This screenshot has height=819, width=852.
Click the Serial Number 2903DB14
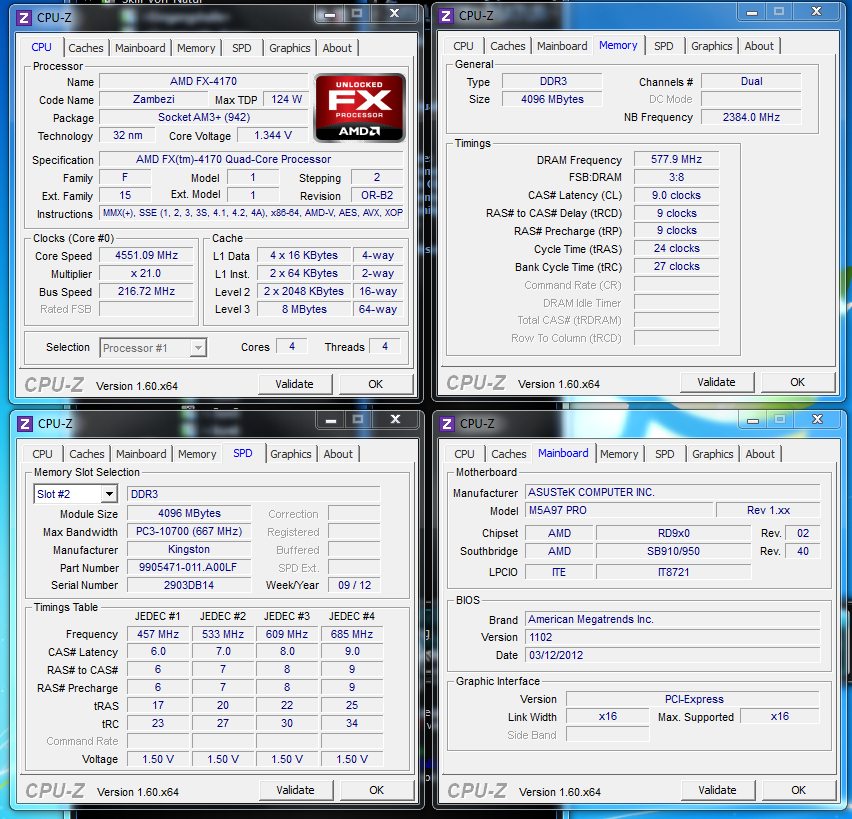[189, 585]
